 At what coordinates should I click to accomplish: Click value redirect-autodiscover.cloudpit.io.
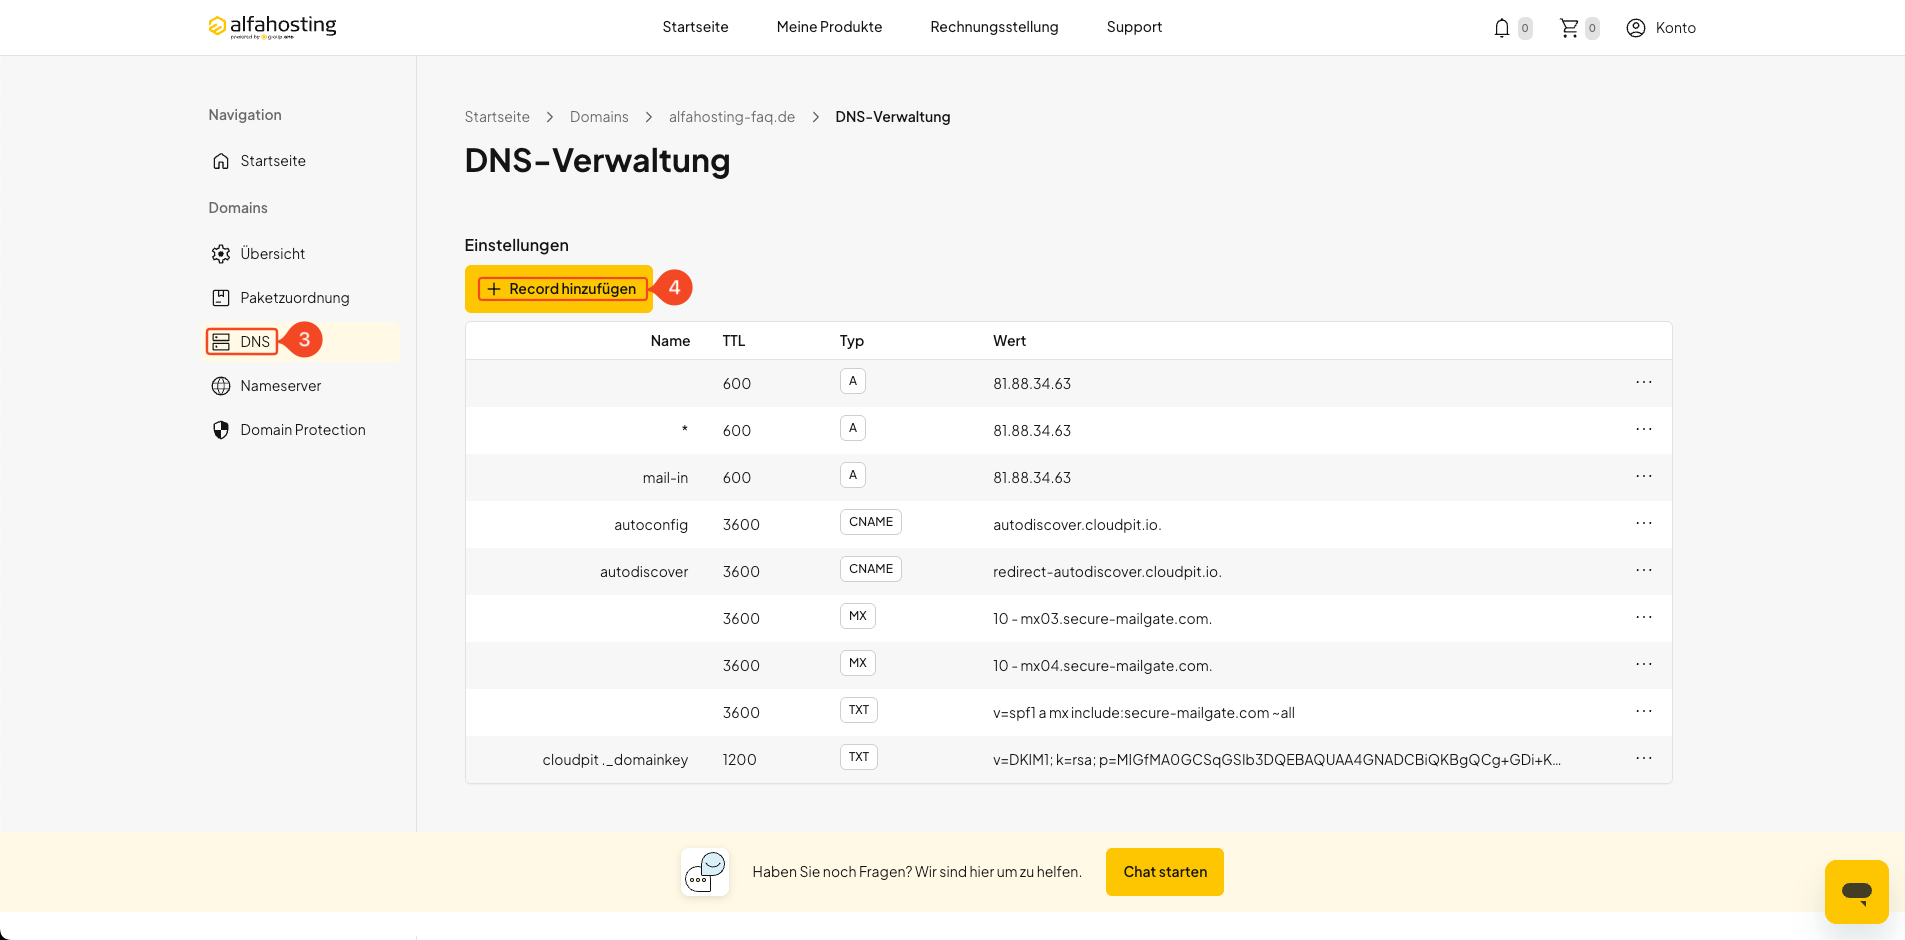pyautogui.click(x=1107, y=572)
